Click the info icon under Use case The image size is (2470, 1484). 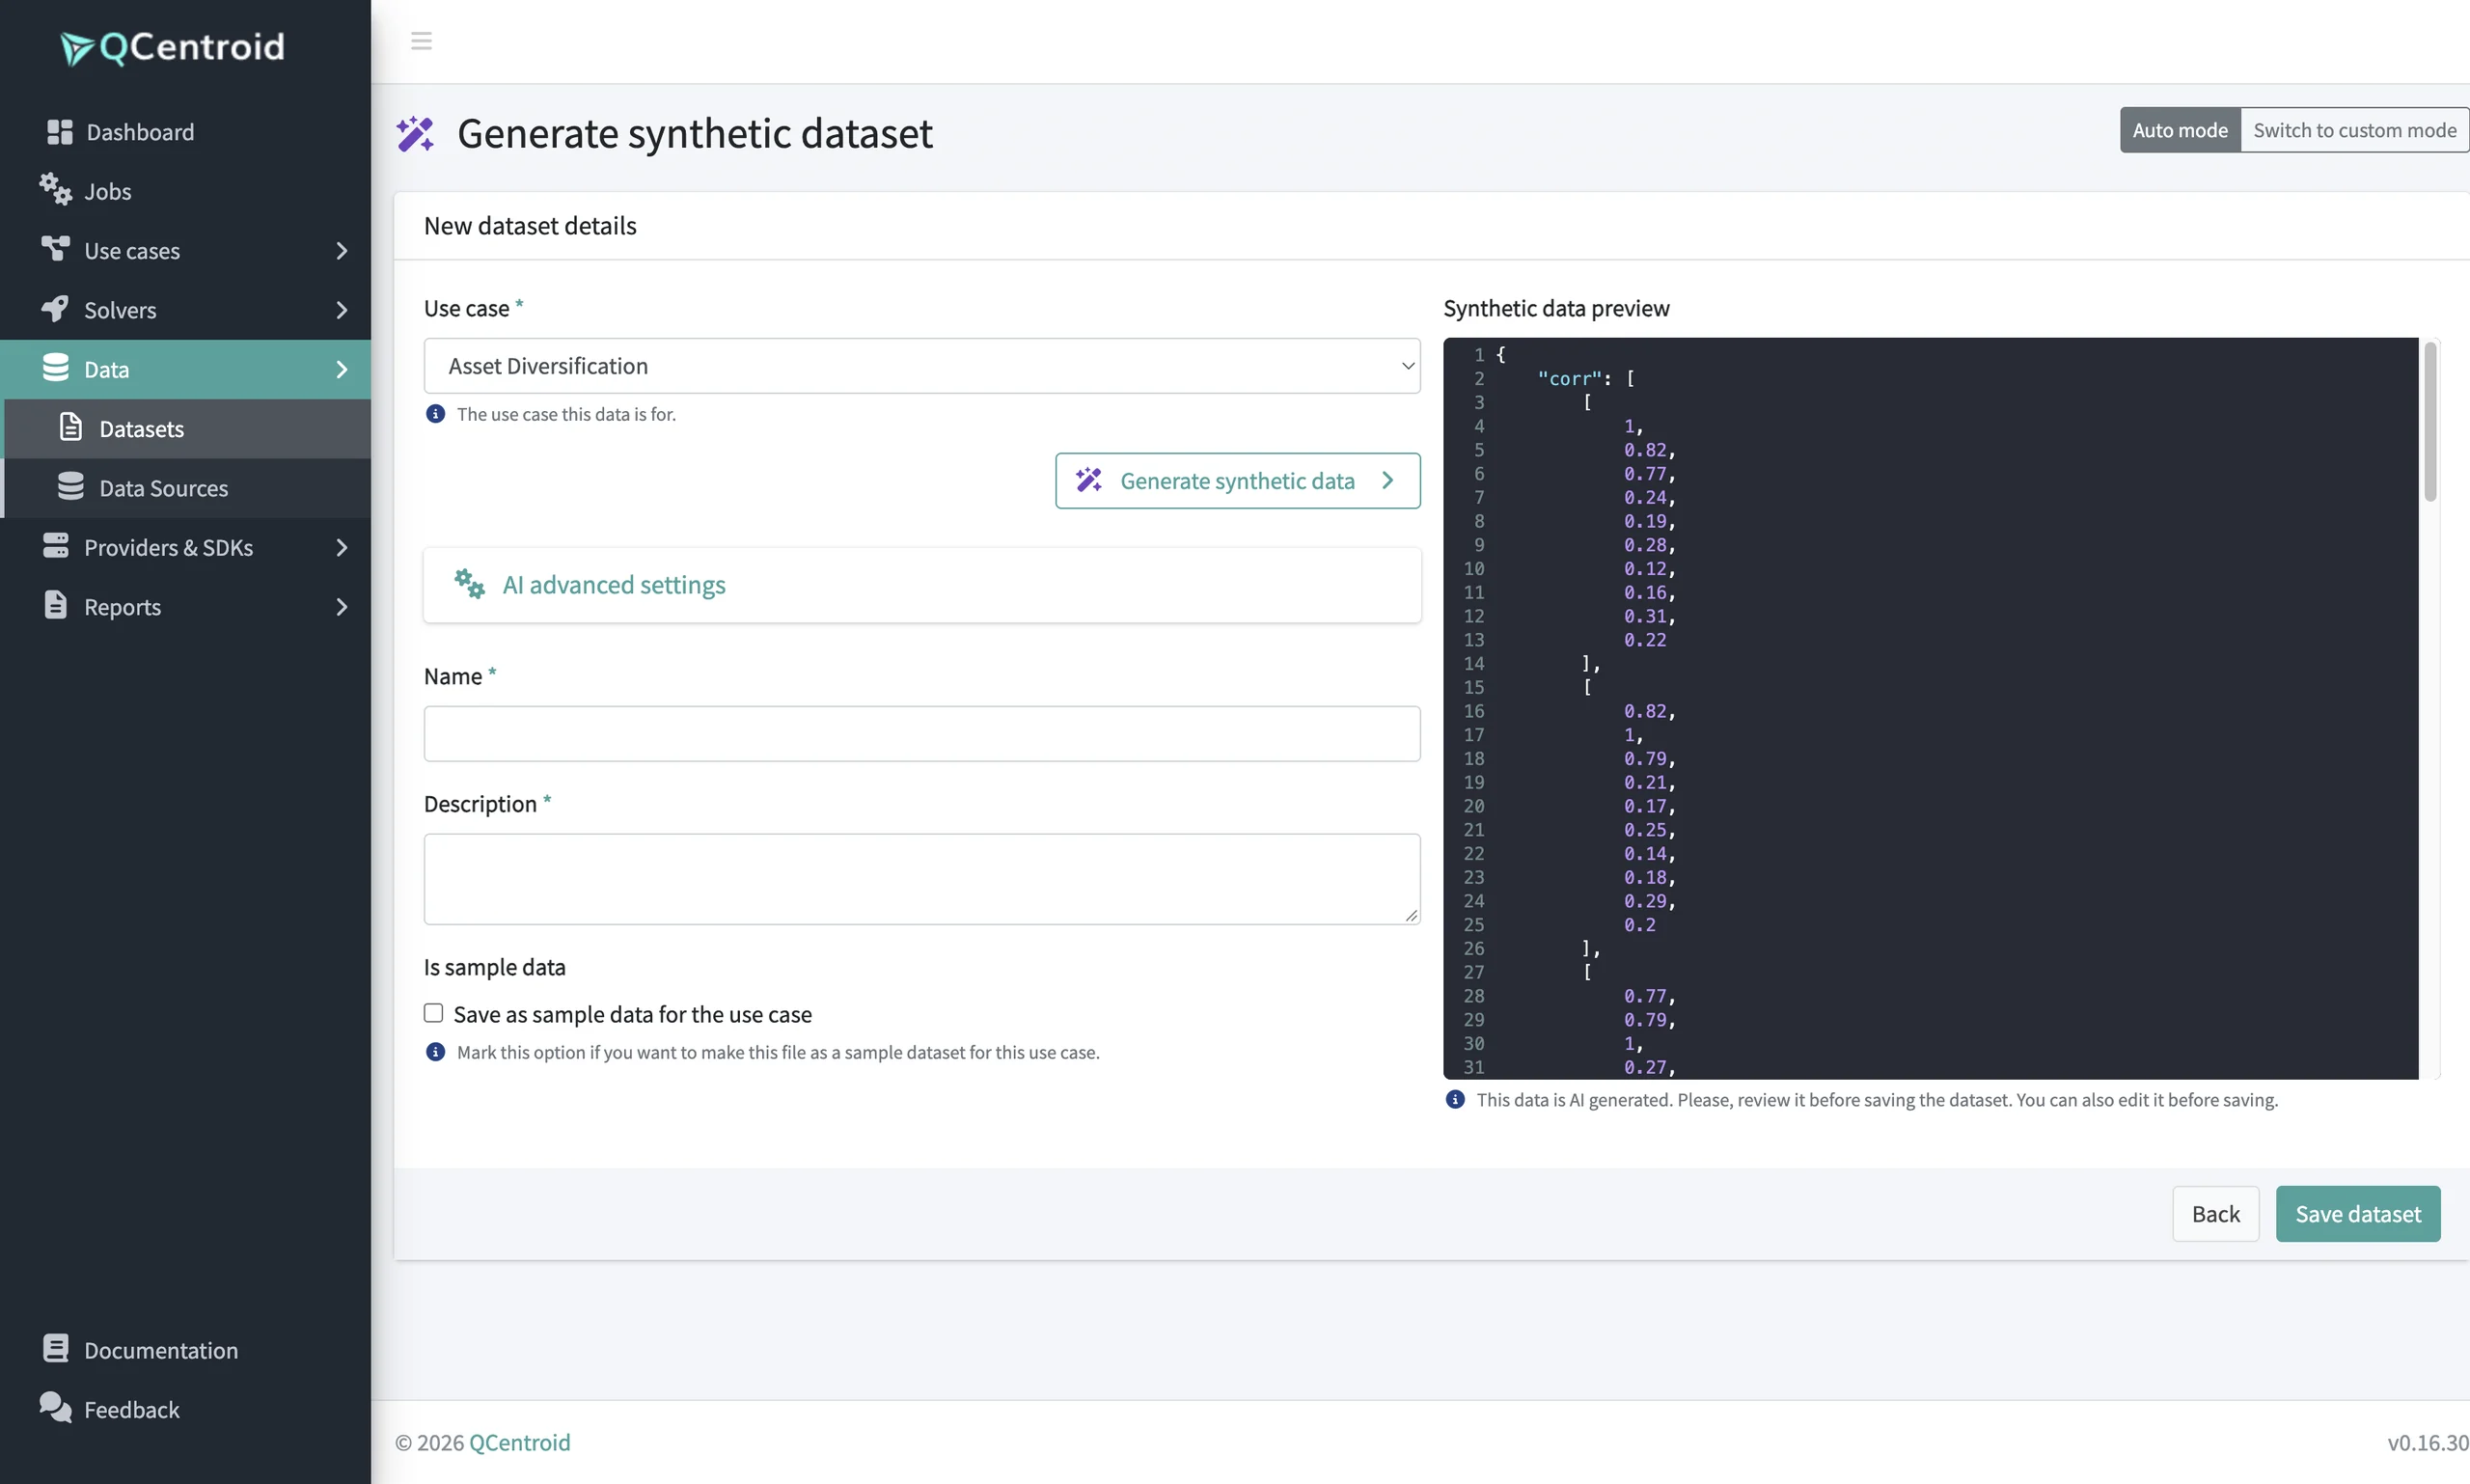tap(435, 414)
